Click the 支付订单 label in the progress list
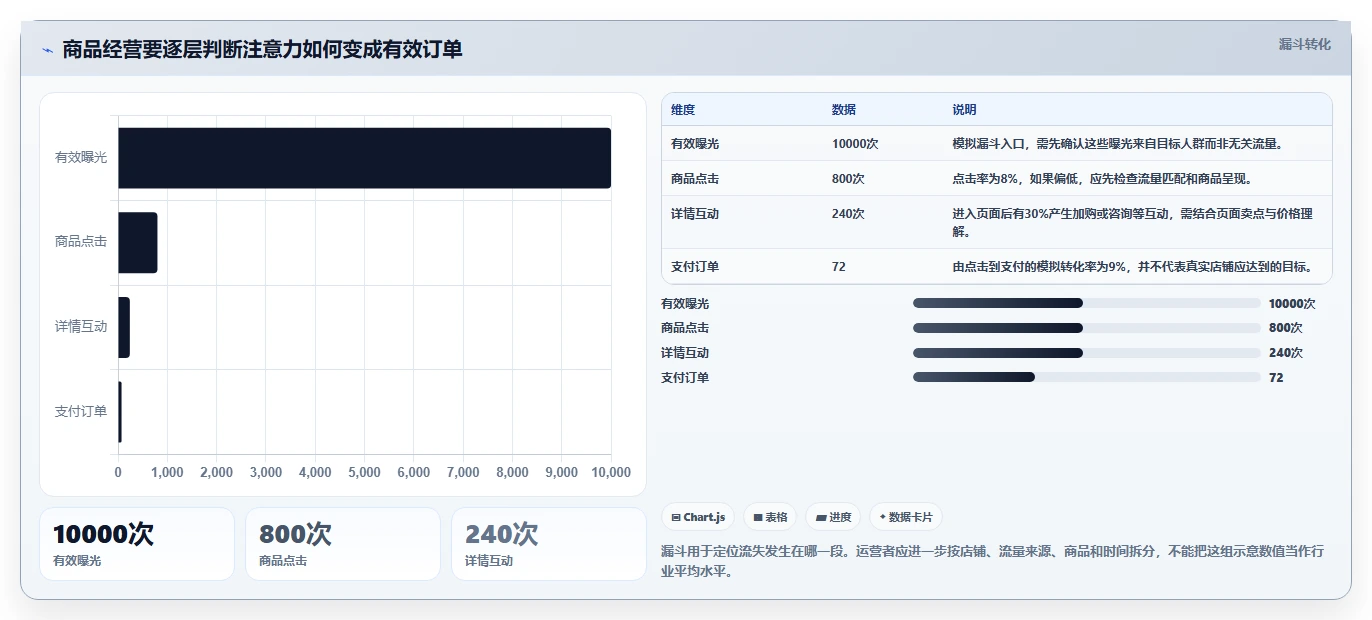Image resolution: width=1372 pixels, height=620 pixels. pos(685,377)
